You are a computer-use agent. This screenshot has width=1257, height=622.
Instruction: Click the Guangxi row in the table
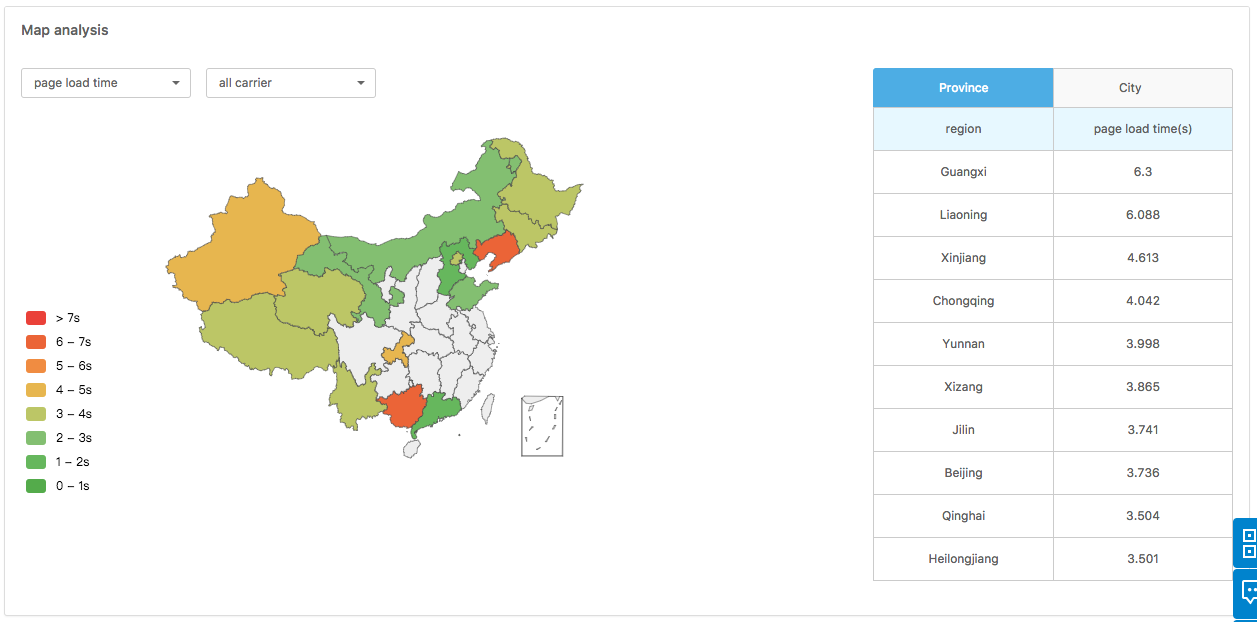[1052, 172]
